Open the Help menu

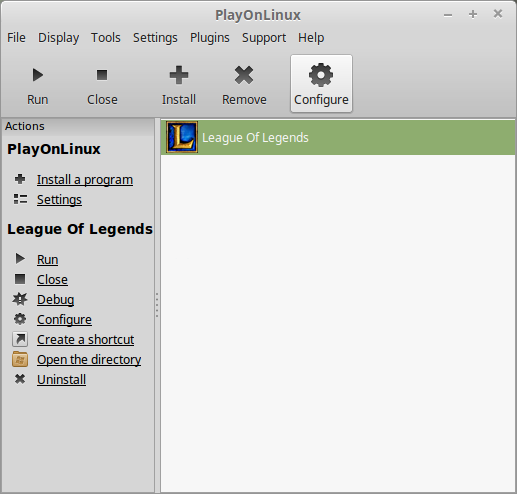311,38
